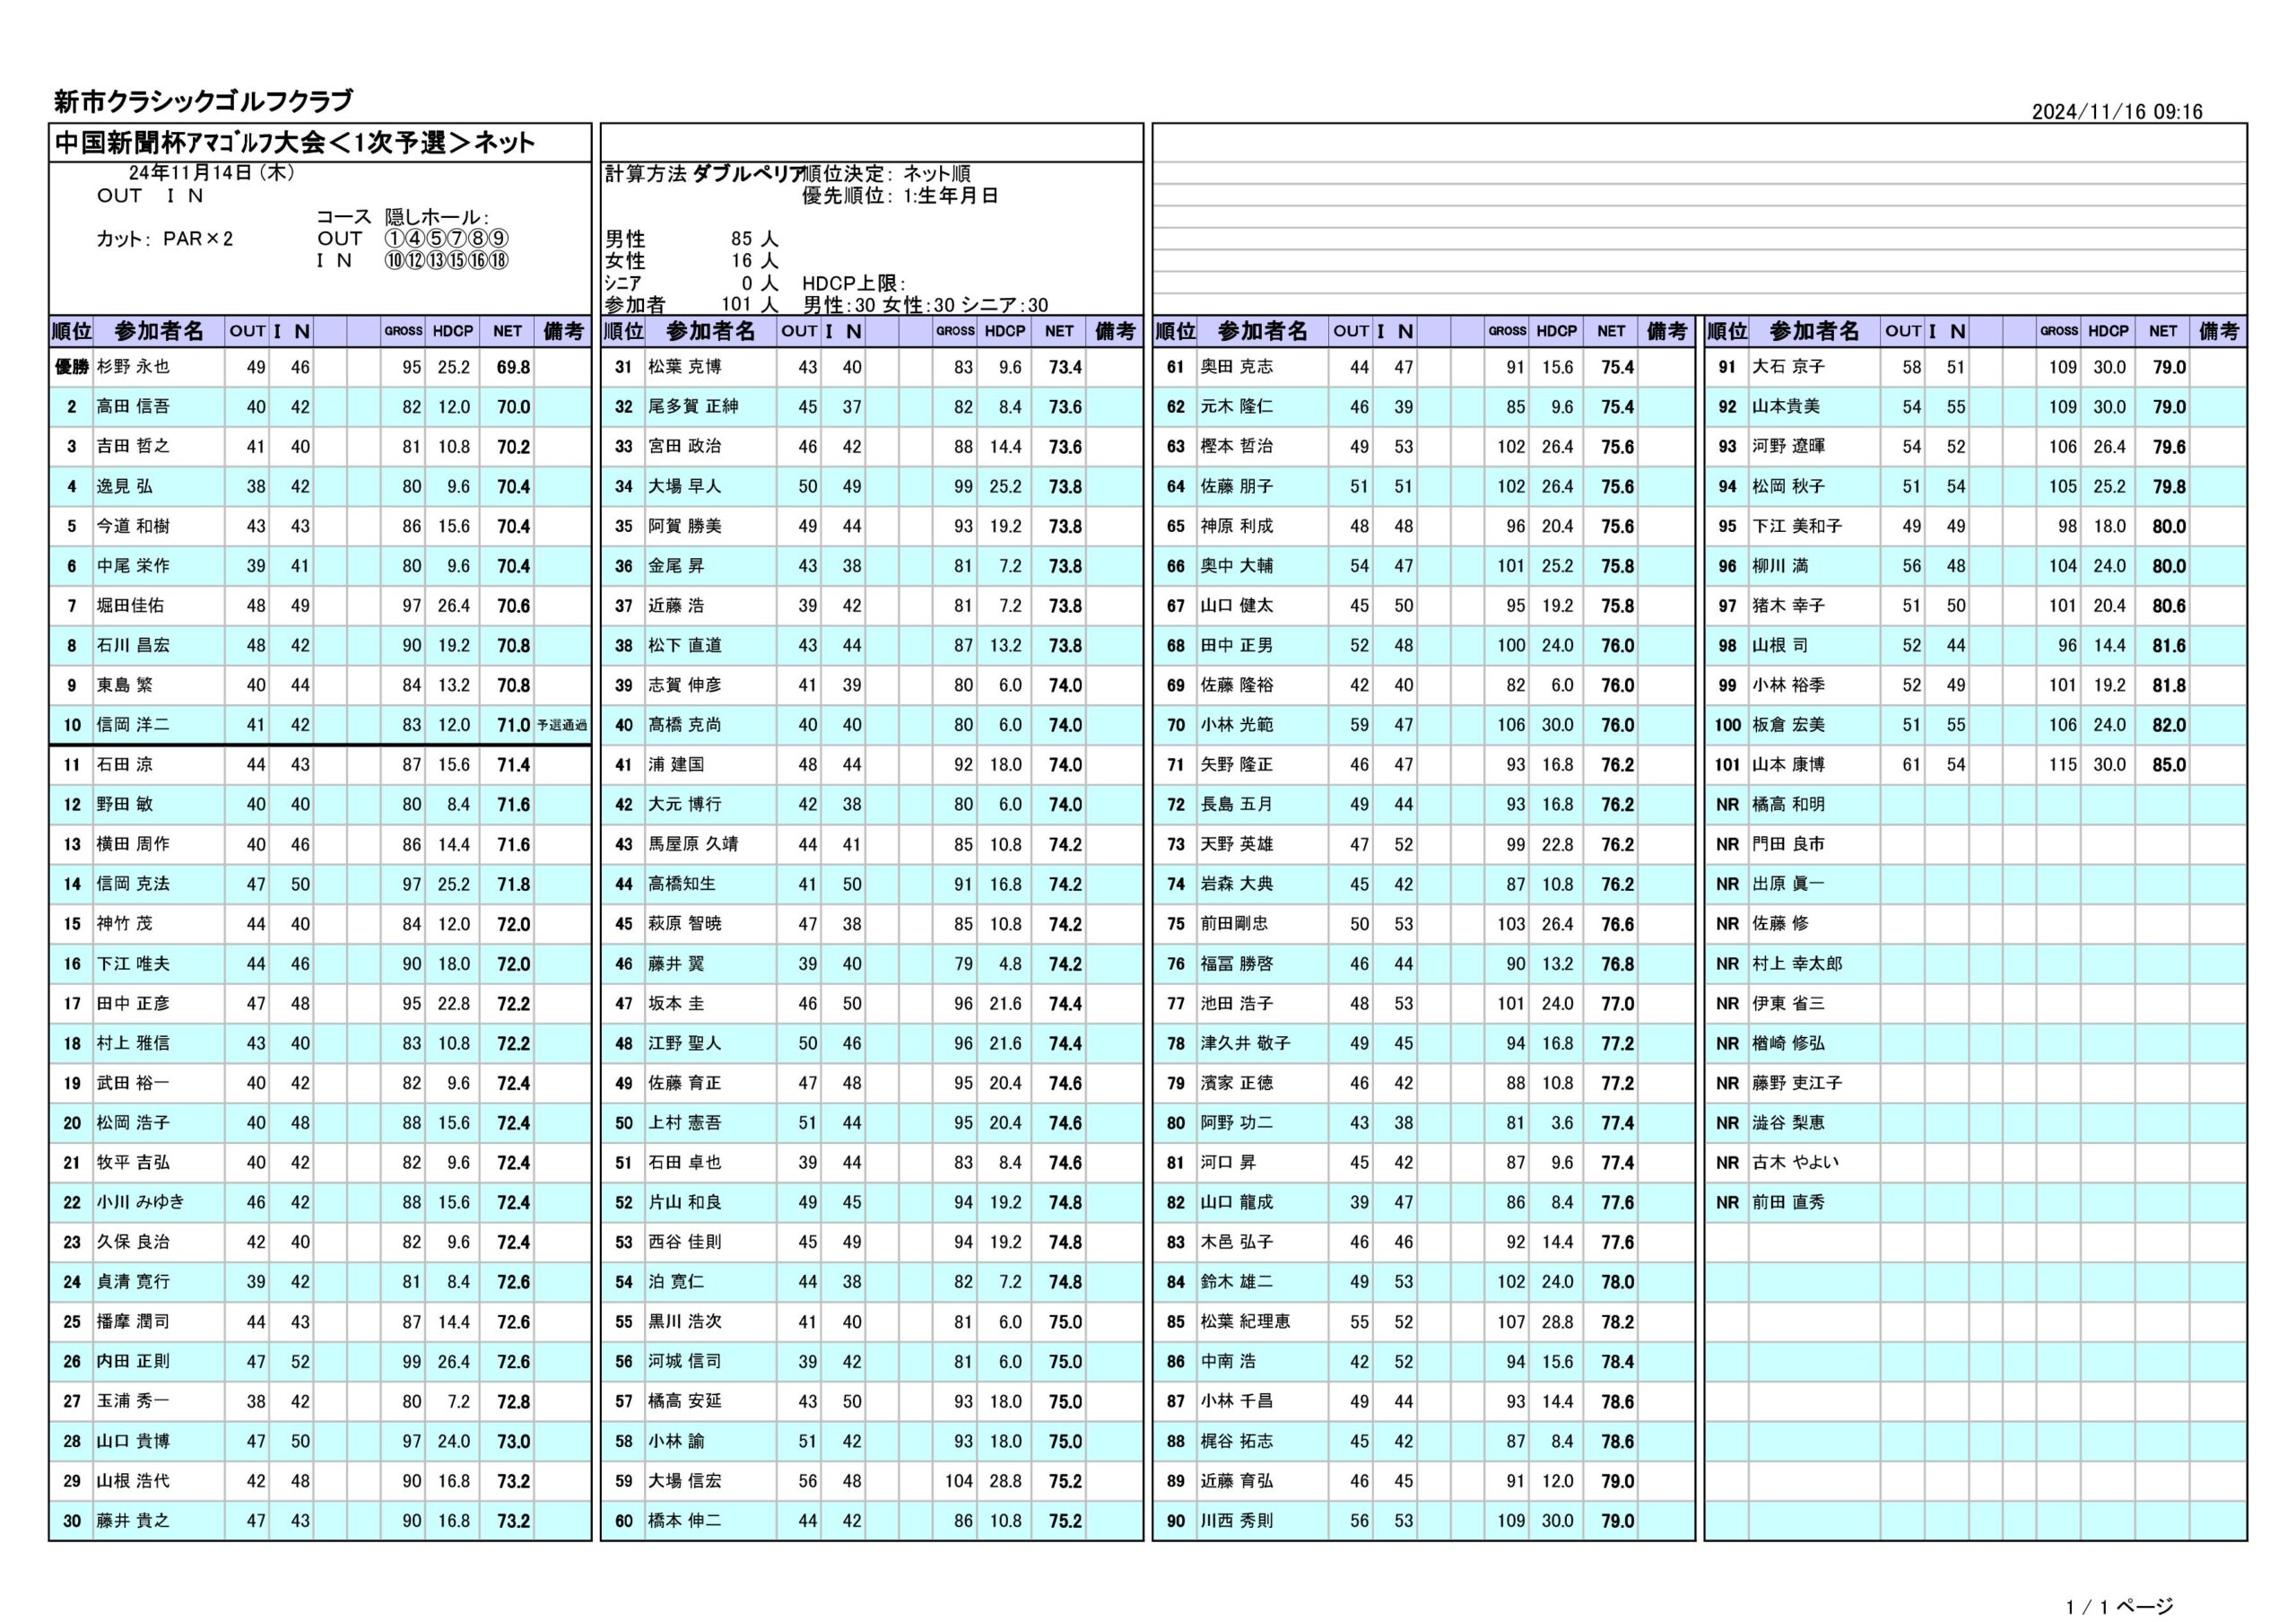
Task: Click the name 大場 信宏 at rank 59
Action: (685, 1481)
